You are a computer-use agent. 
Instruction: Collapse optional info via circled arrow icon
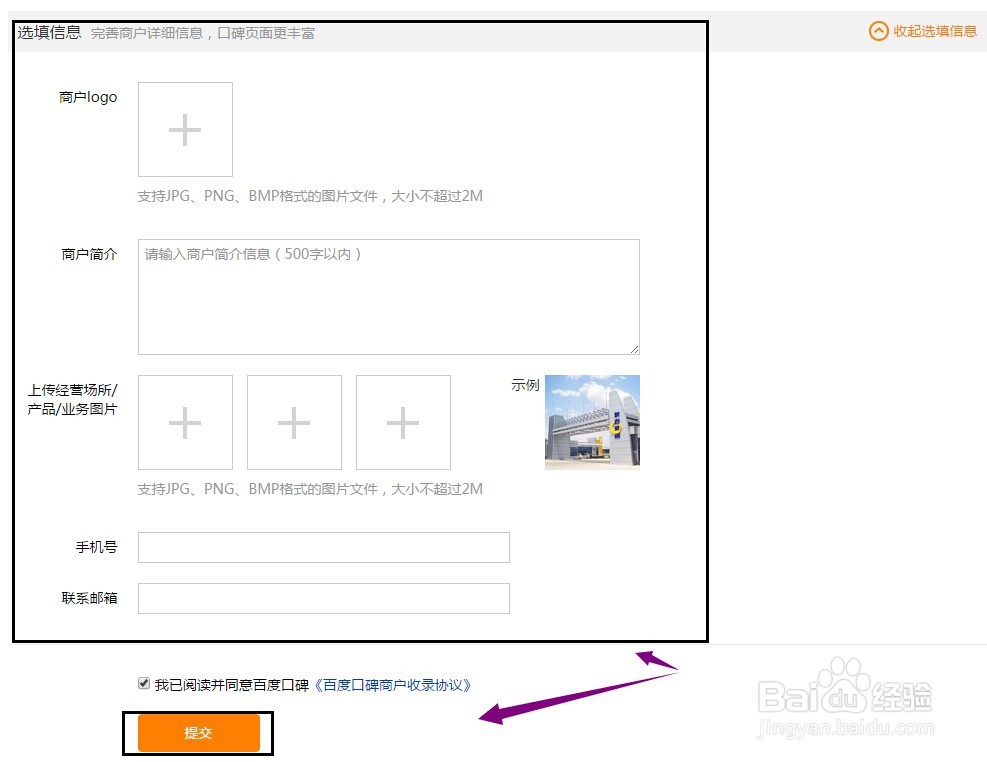click(x=878, y=31)
